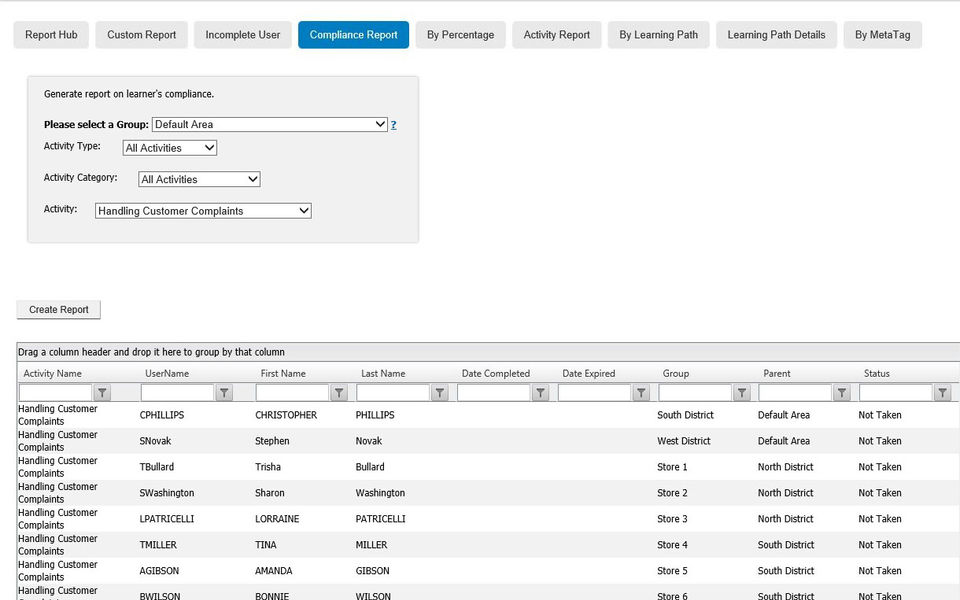Click the last name PATRICELLI
The width and height of the screenshot is (960, 600).
click(x=380, y=519)
